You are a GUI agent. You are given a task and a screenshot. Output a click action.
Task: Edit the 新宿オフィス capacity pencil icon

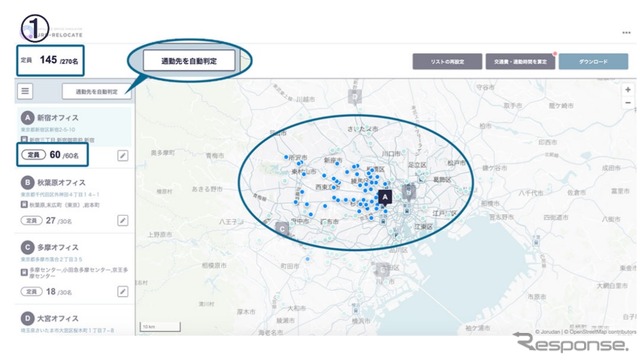click(123, 155)
